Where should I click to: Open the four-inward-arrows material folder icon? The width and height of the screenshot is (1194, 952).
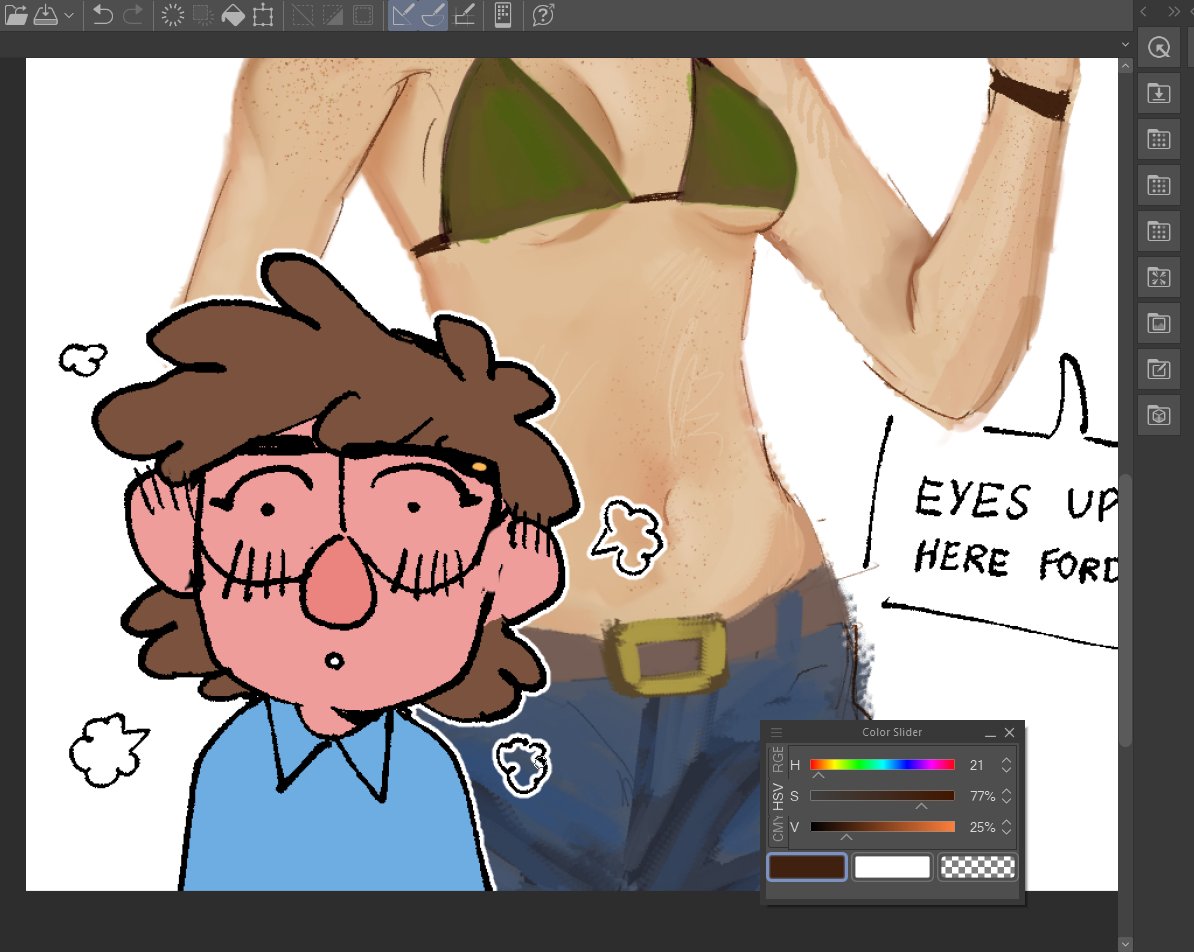(1159, 277)
